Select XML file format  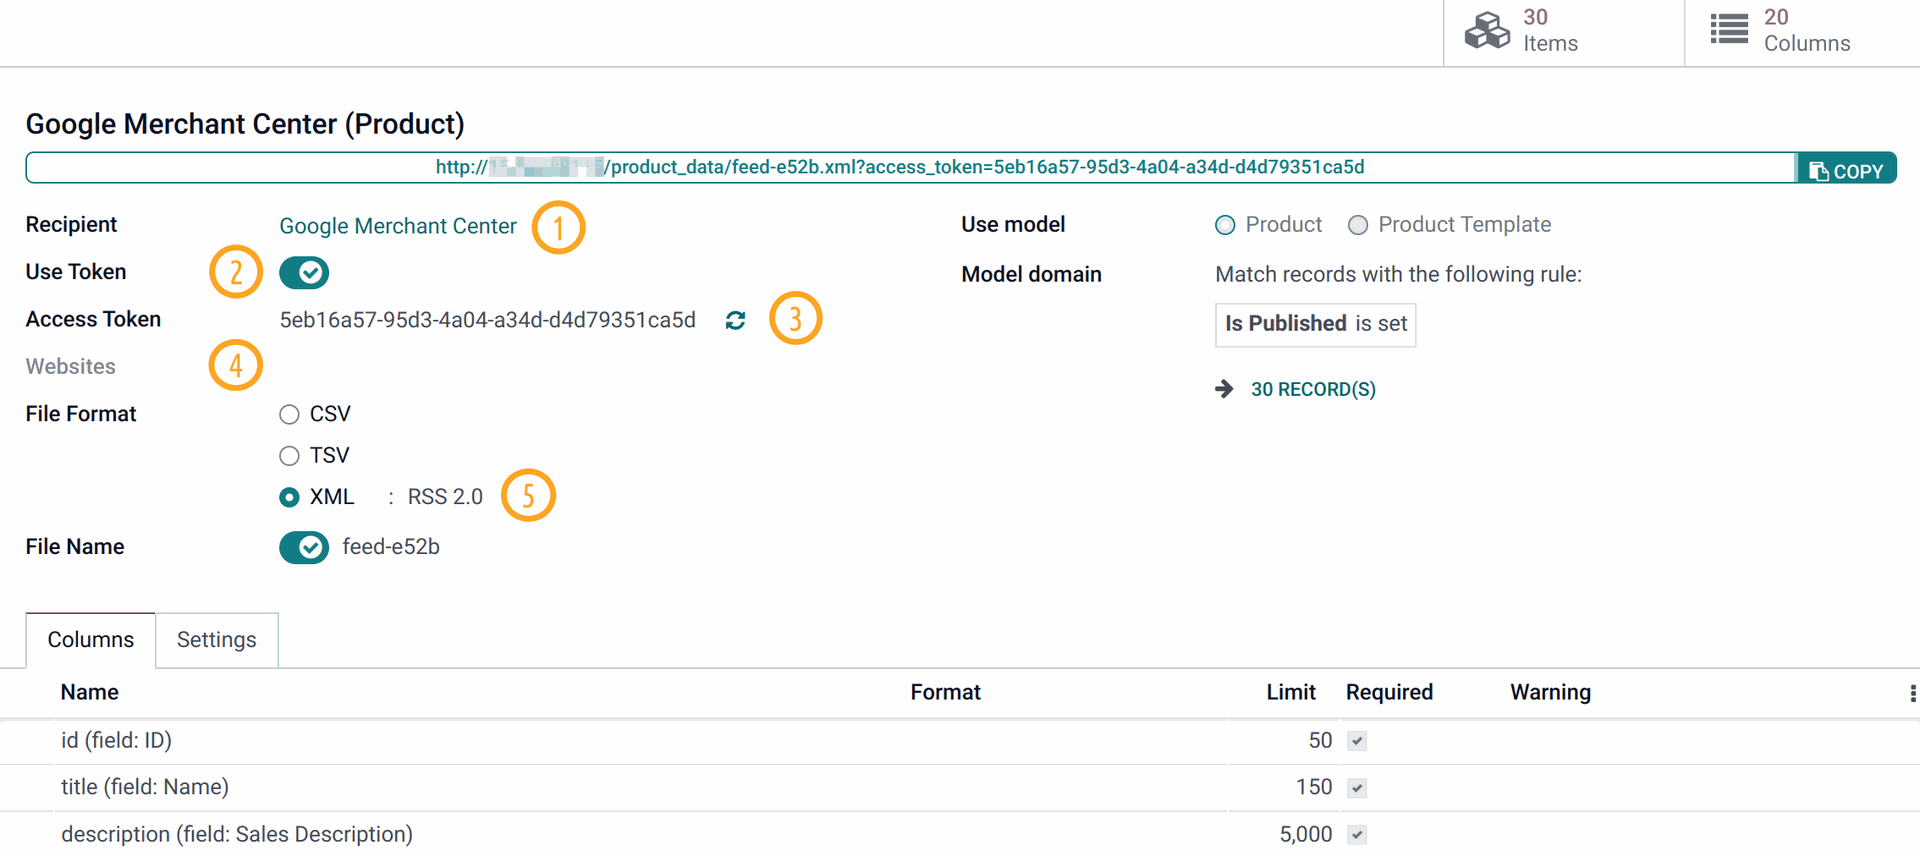click(x=289, y=497)
